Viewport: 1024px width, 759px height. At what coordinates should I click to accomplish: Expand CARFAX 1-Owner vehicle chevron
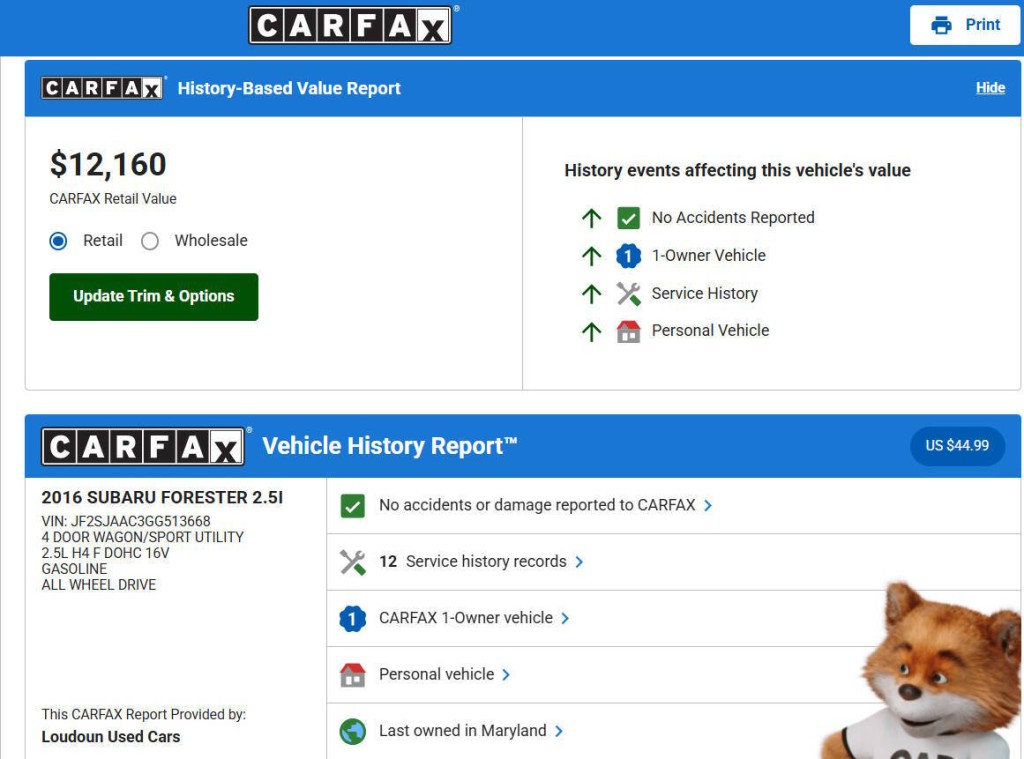pos(565,619)
